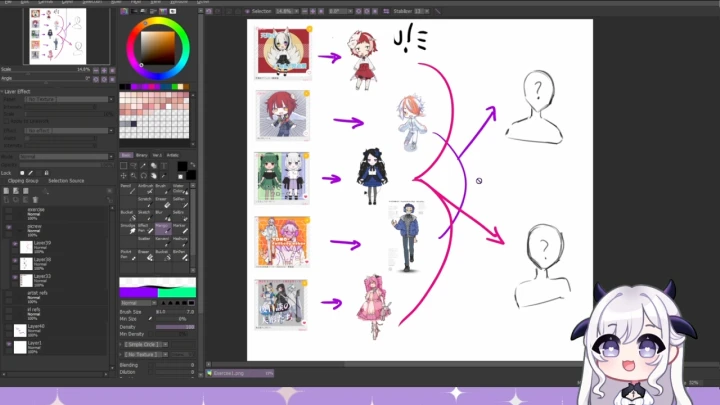The height and width of the screenshot is (405, 720).
Task: Reset the navigator canvas angle
Action: [112, 79]
